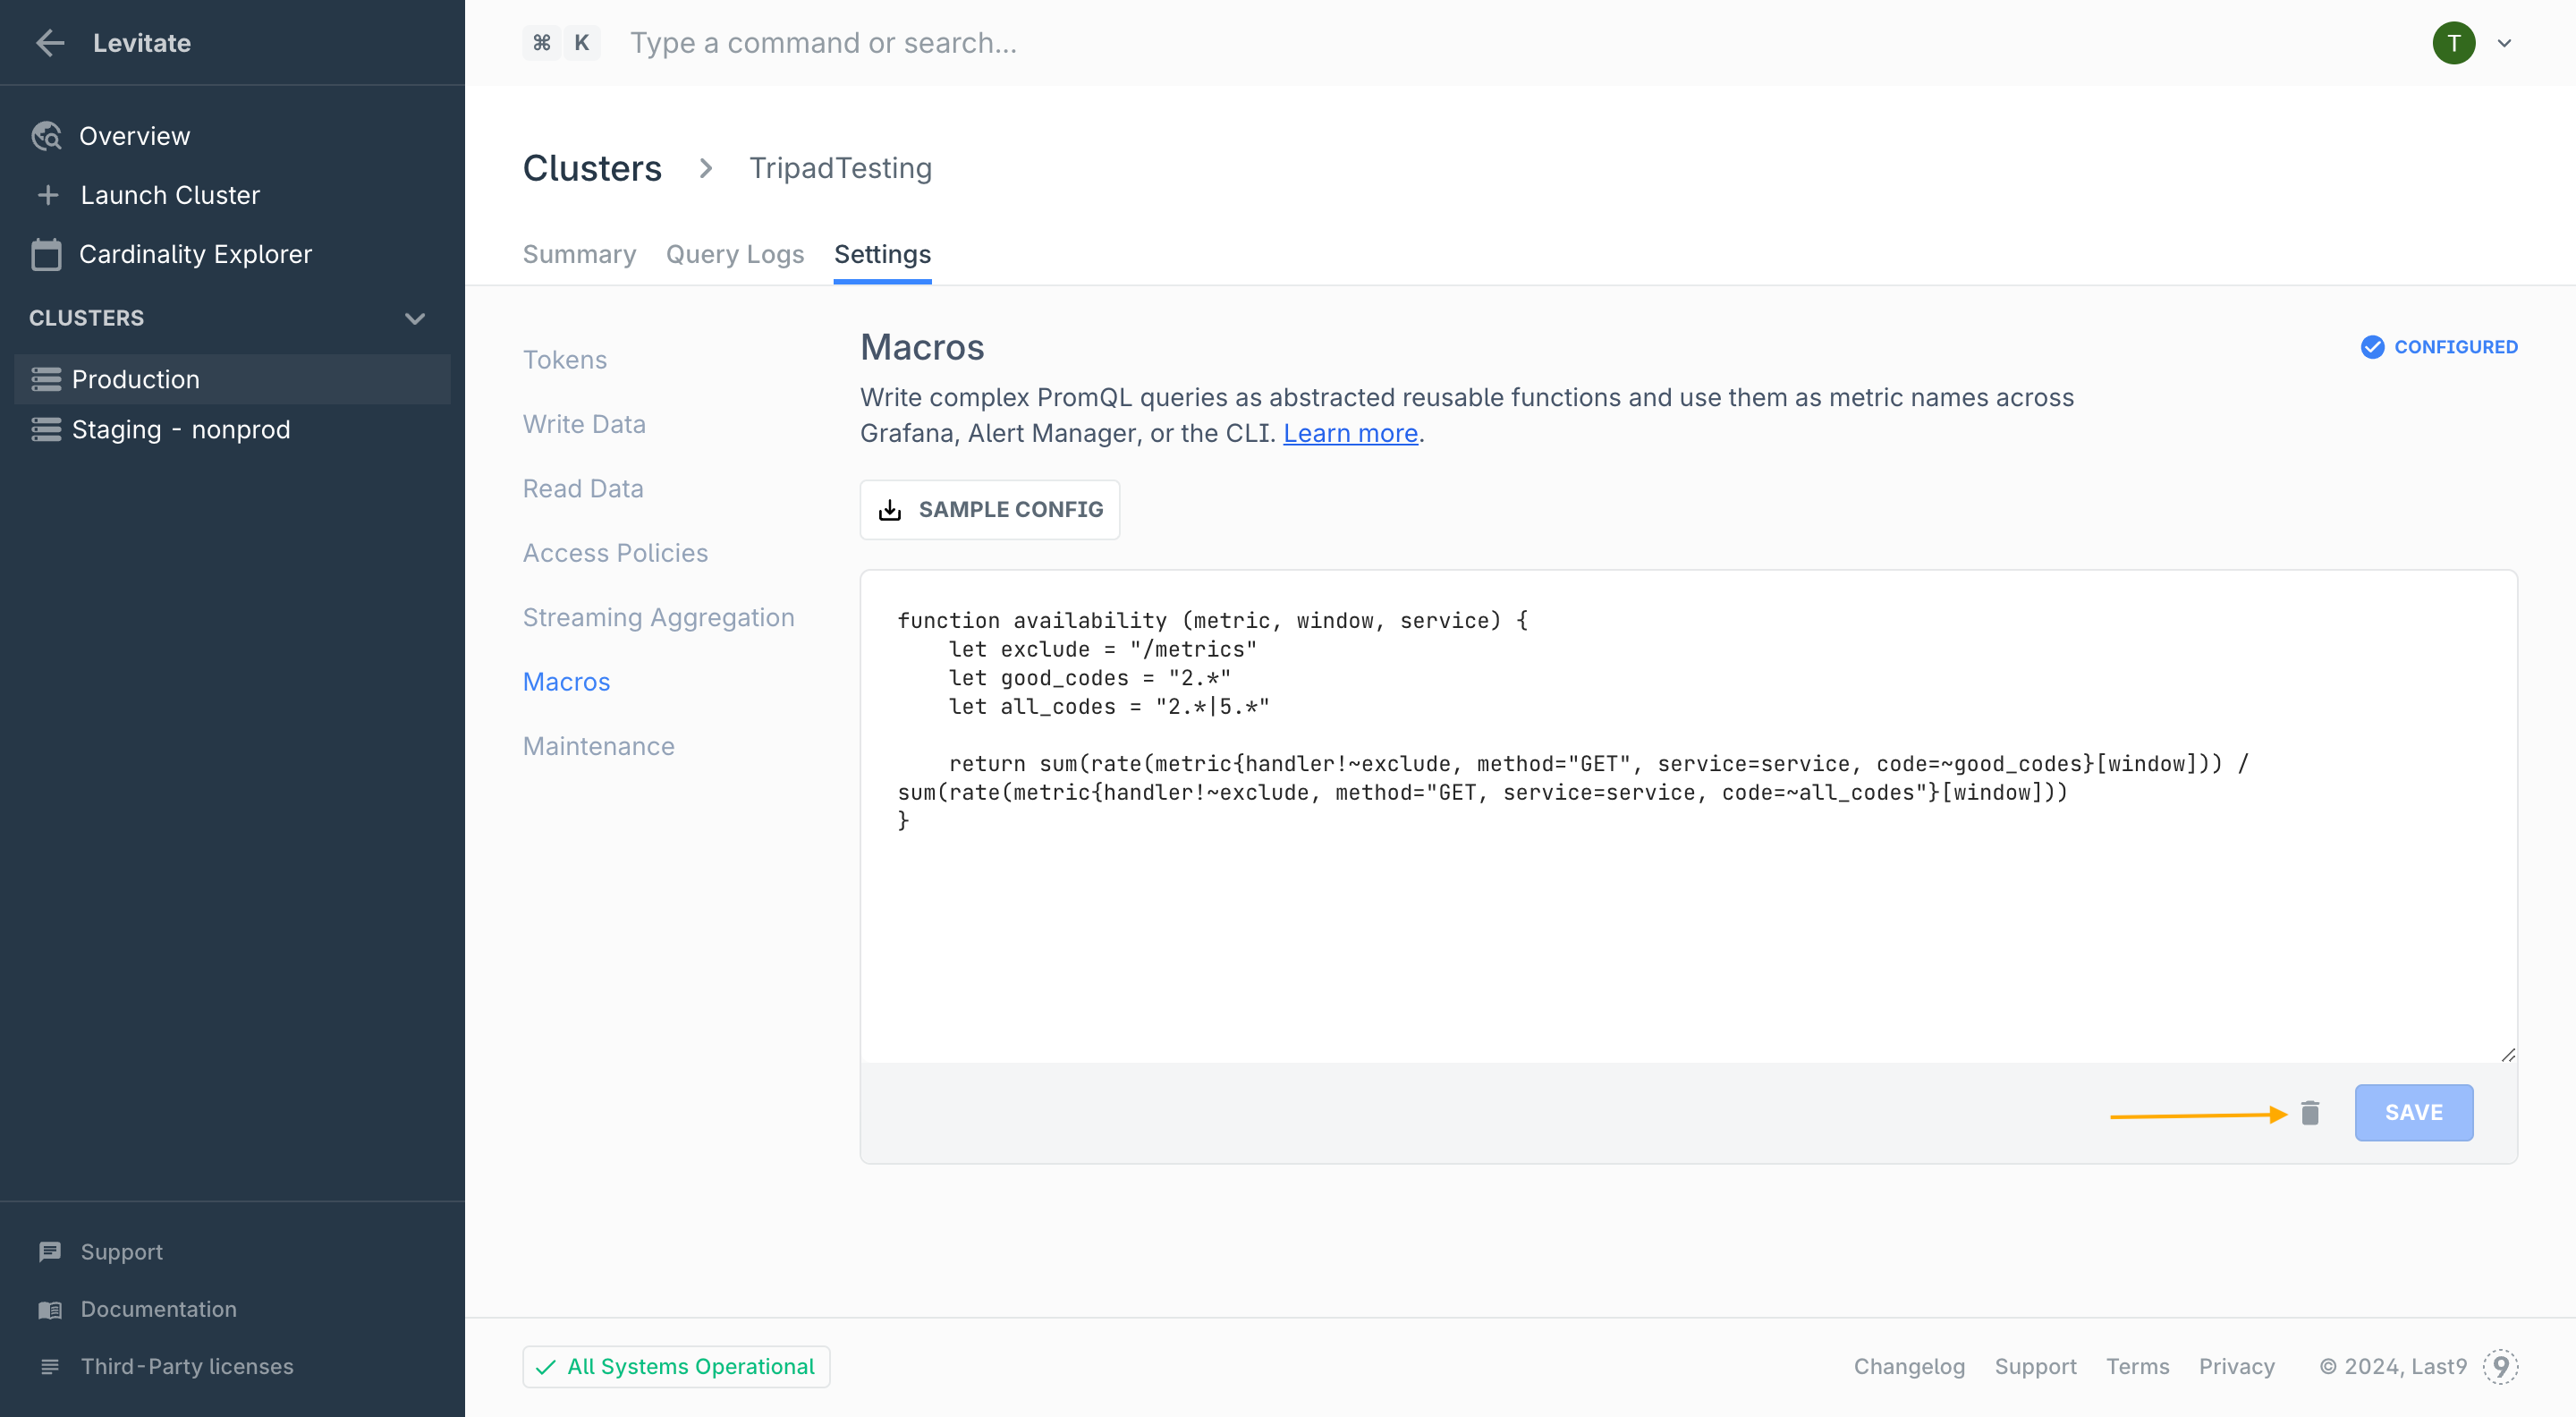
Task: Click the Macros settings menu item
Action: [x=565, y=683]
